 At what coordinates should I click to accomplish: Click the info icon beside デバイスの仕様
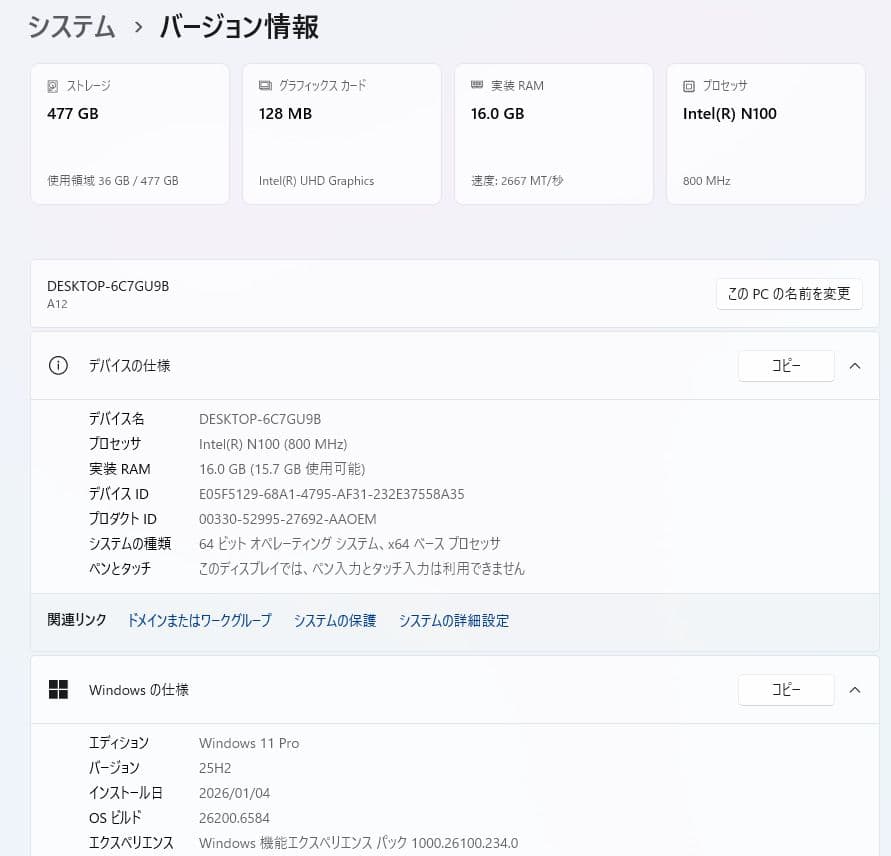click(x=58, y=366)
